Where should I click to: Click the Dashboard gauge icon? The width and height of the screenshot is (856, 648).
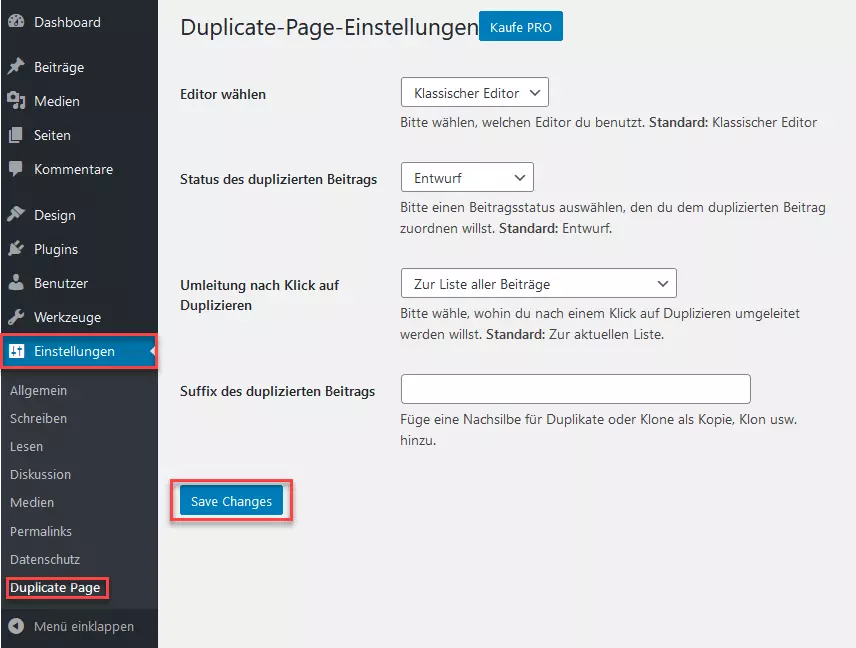pos(16,21)
